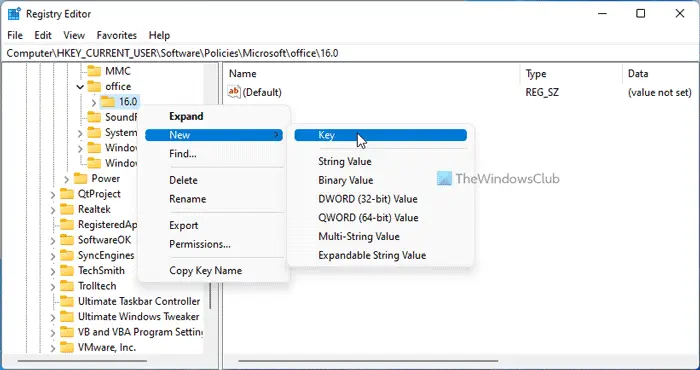Click the Realtek folder icon
Screen dimensions: 700x370
(x=67, y=209)
